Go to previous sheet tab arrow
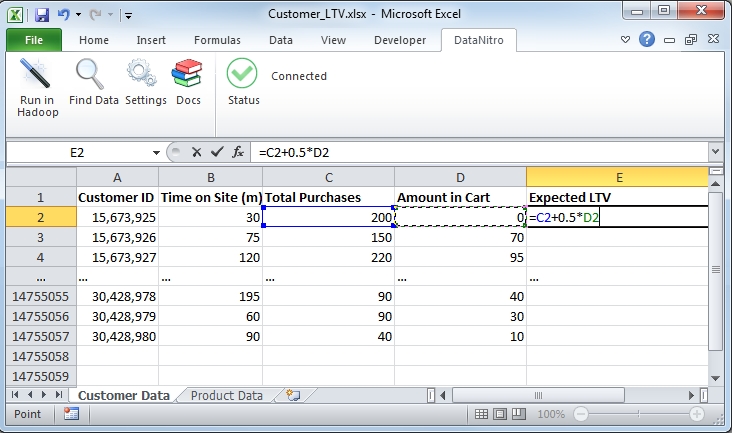The height and width of the screenshot is (433, 732). [x=30, y=395]
